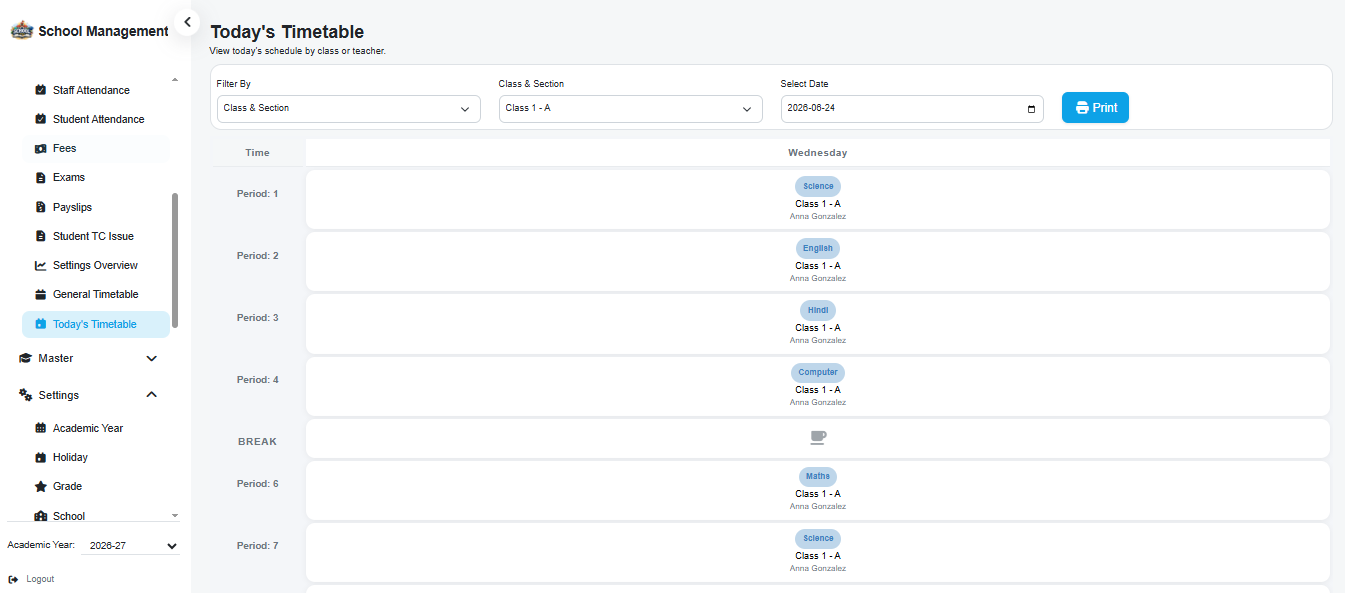1345x593 pixels.
Task: Click the Payslips invoice icon
Action: point(41,207)
